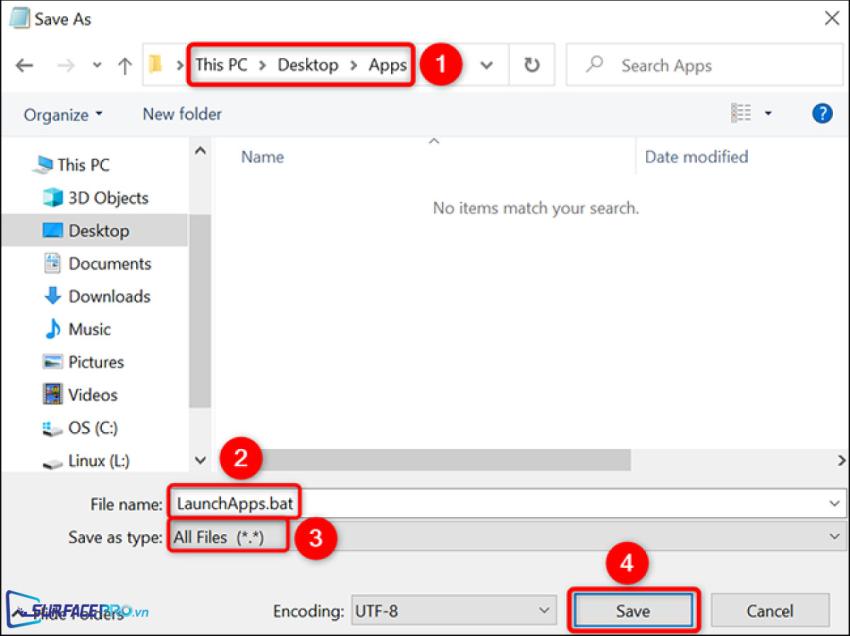Sort by the Date modified column

point(697,157)
